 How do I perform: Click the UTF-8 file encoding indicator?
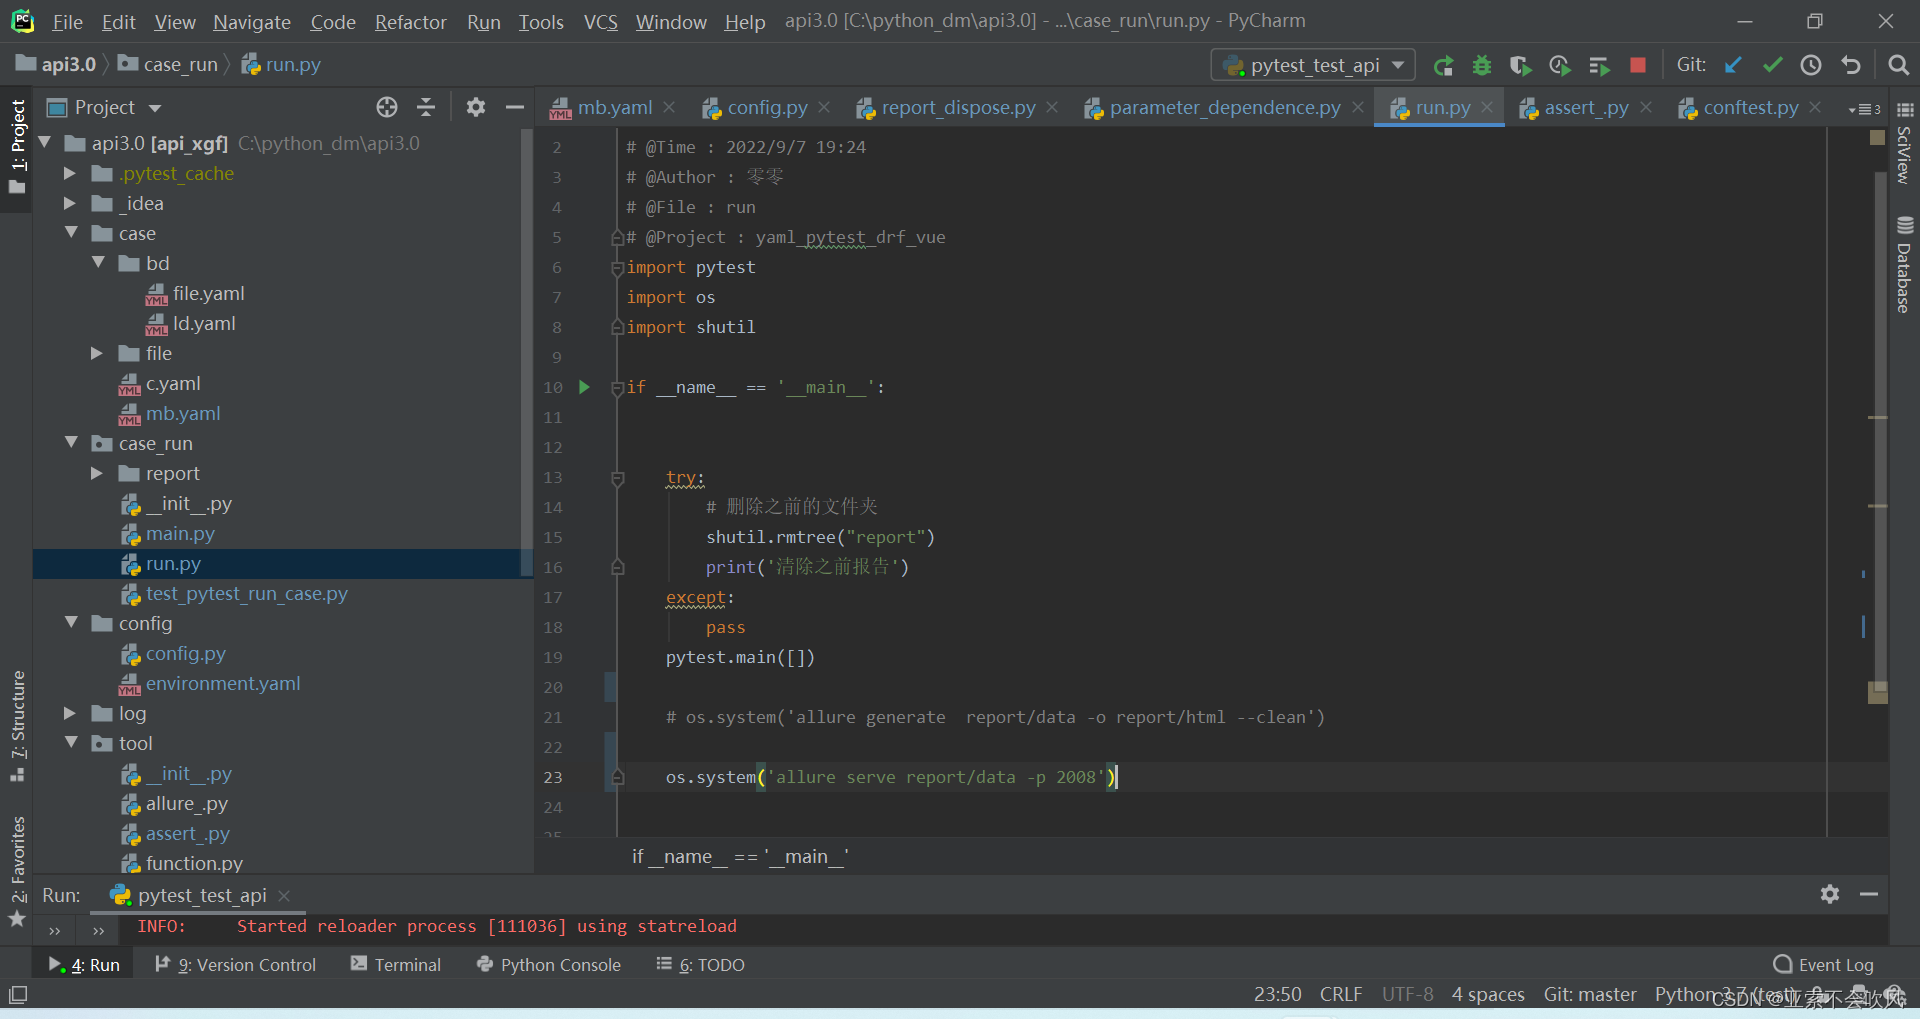click(1408, 994)
